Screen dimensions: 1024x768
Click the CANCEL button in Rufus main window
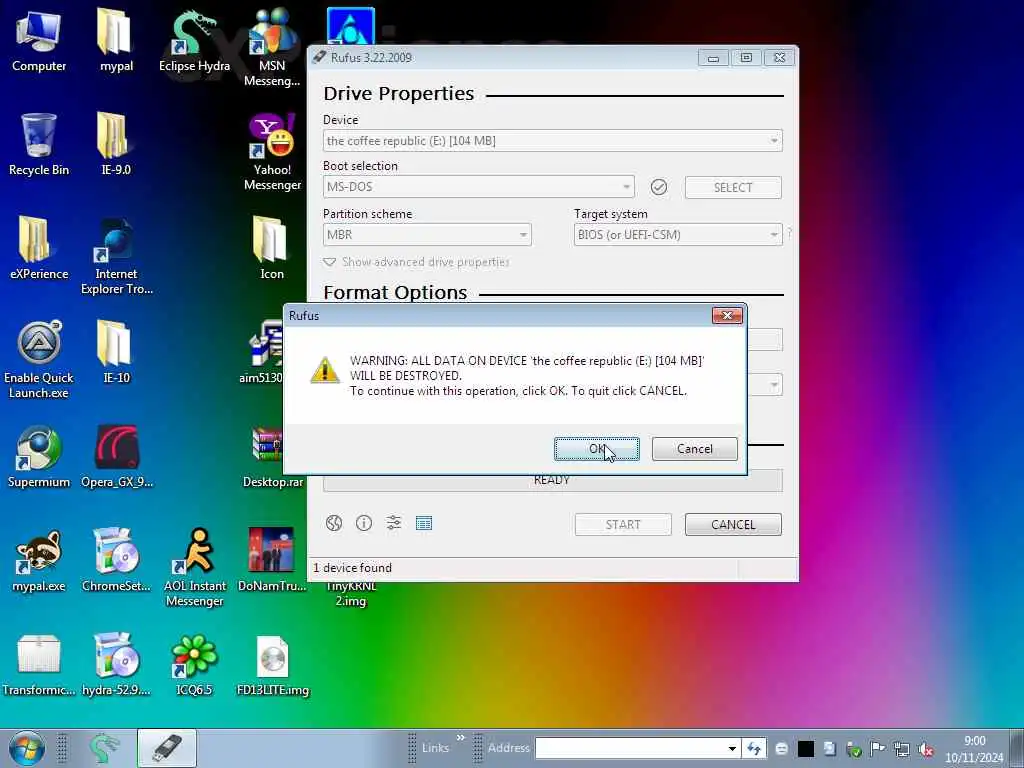point(733,524)
